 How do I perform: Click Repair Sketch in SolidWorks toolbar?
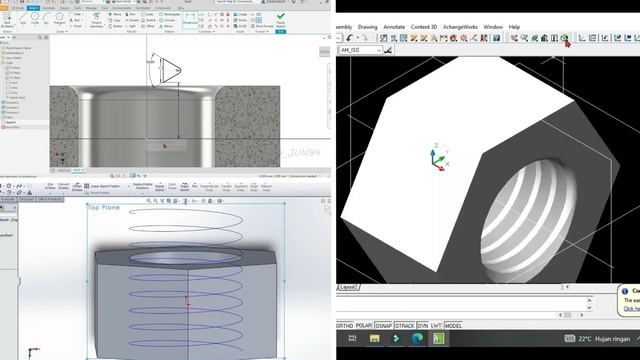pyautogui.click(x=160, y=187)
